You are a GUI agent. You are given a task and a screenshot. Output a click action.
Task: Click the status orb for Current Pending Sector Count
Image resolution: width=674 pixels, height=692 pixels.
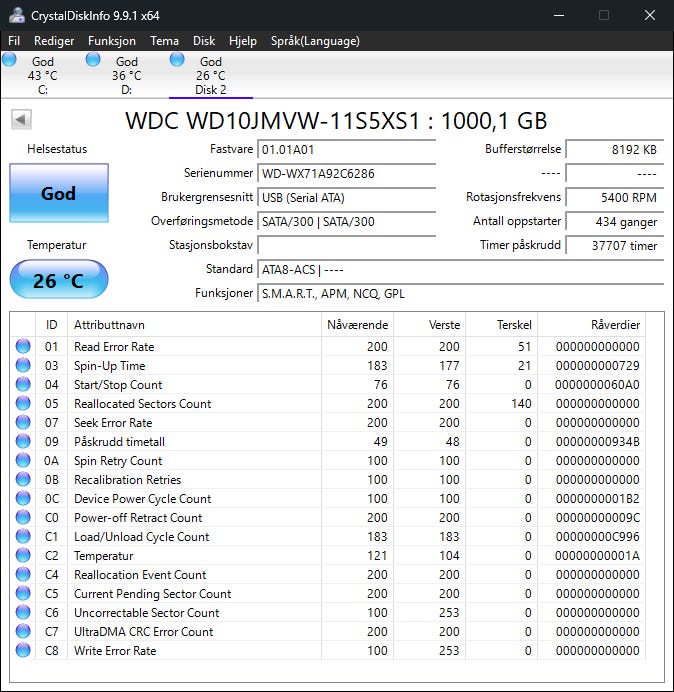tap(23, 593)
